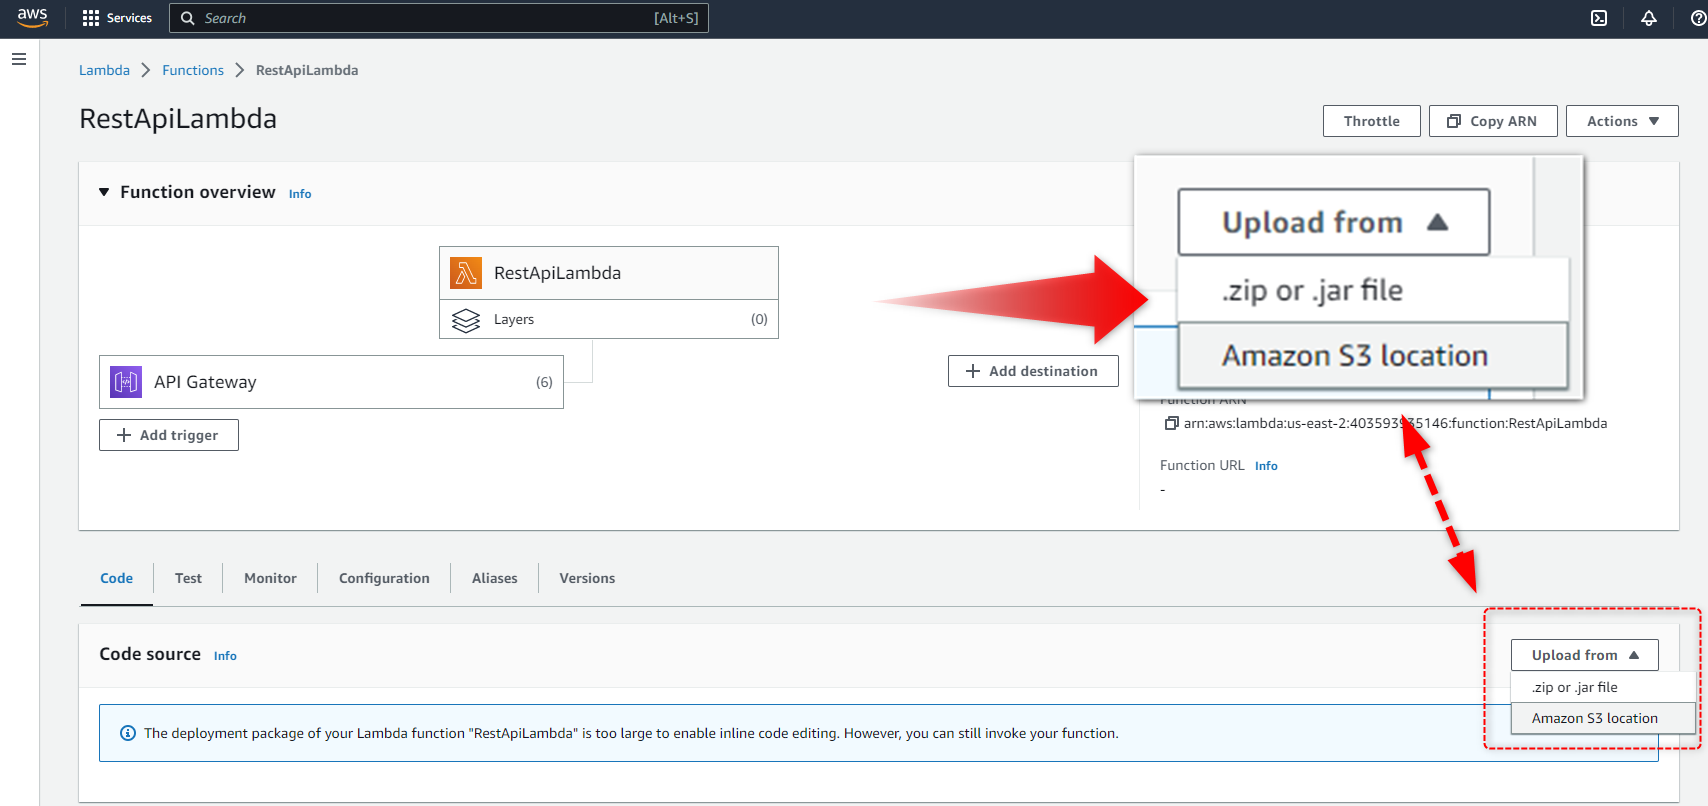
Task: Open CloudShell terminal icon
Action: pos(1599,18)
